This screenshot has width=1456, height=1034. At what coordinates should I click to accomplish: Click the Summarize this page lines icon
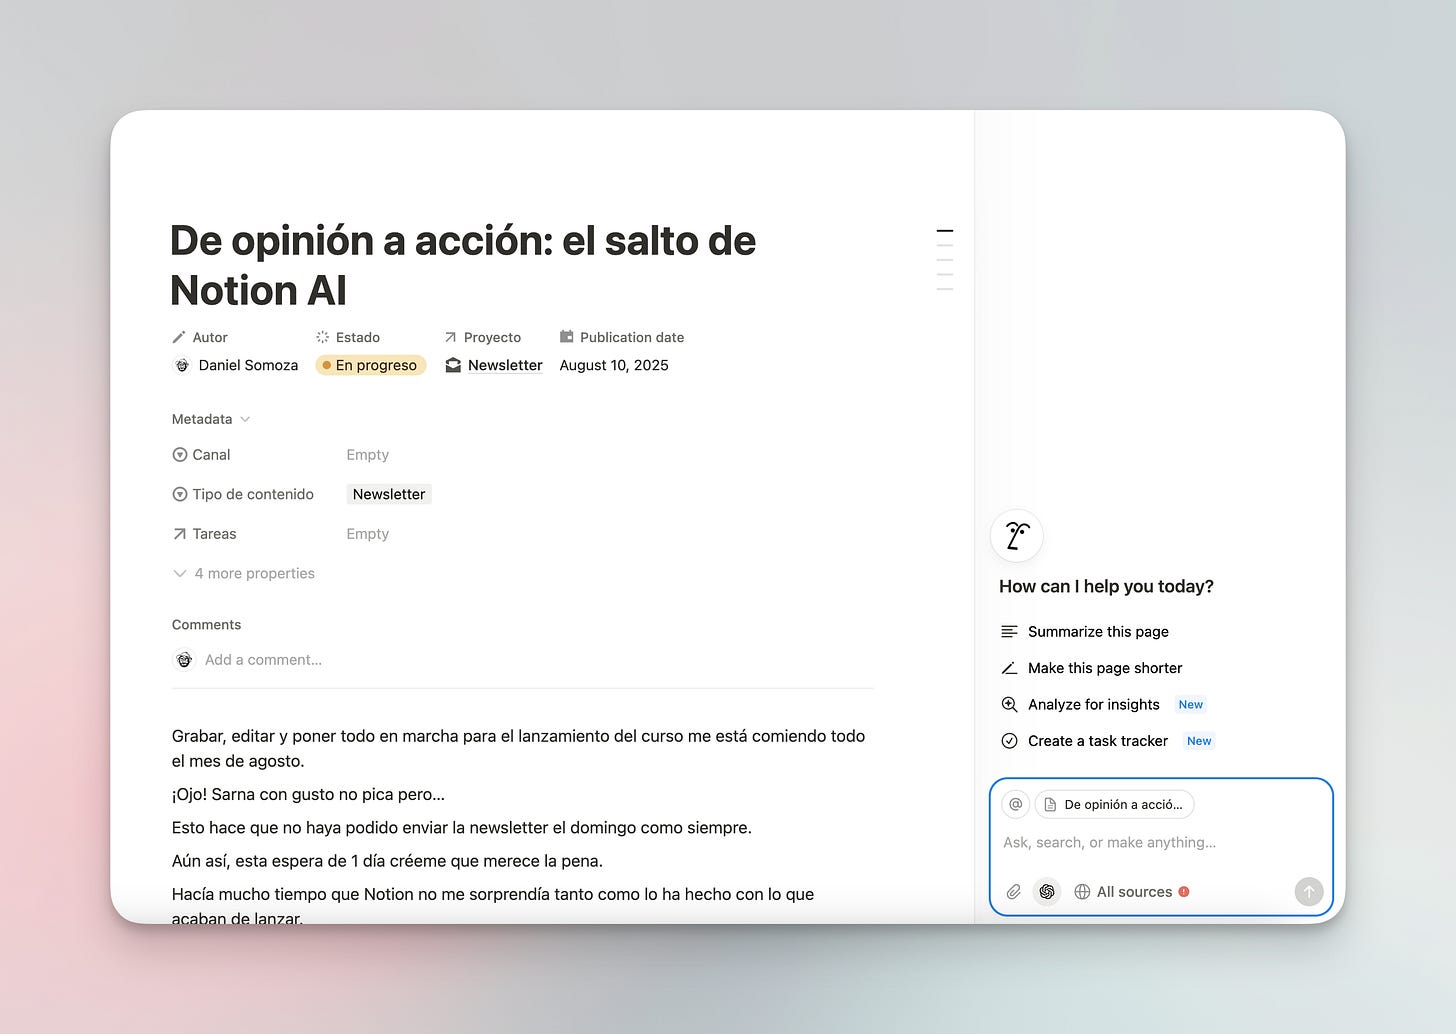1009,632
